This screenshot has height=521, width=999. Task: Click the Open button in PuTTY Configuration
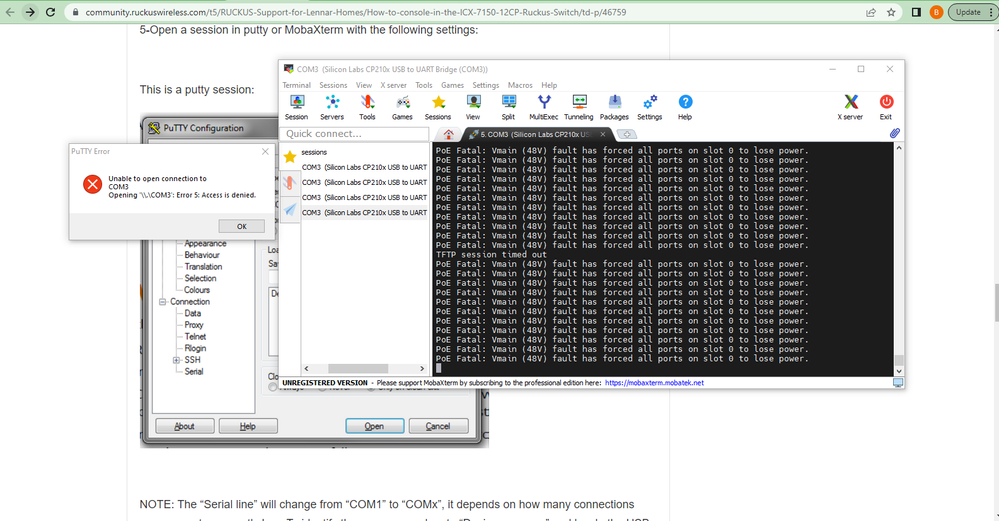point(375,426)
